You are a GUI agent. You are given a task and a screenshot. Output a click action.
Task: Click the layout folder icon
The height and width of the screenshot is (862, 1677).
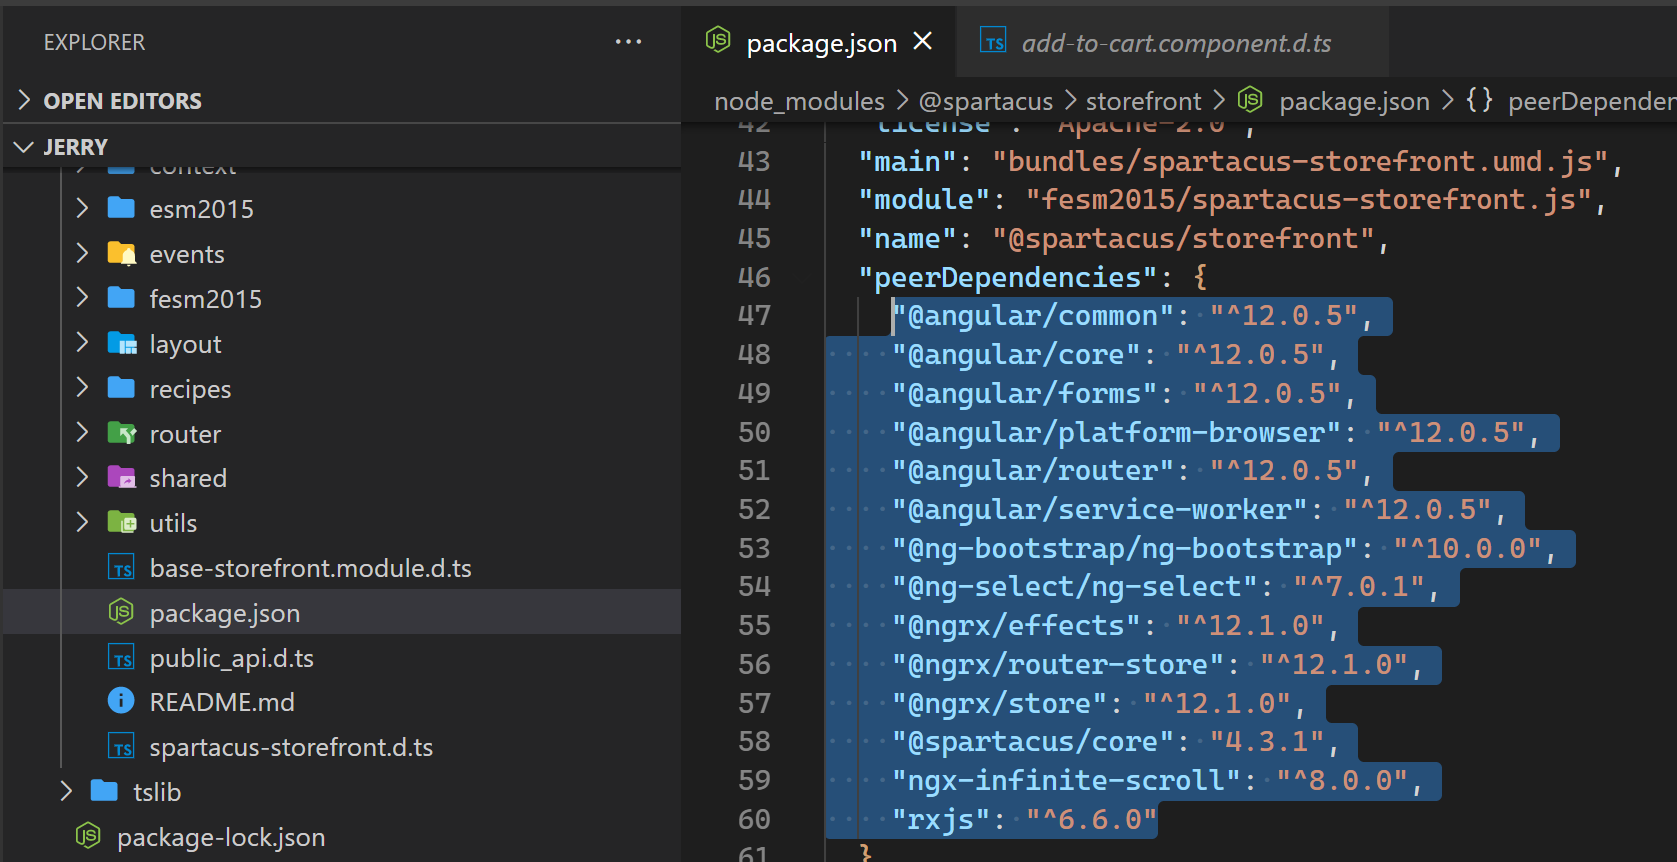[121, 344]
